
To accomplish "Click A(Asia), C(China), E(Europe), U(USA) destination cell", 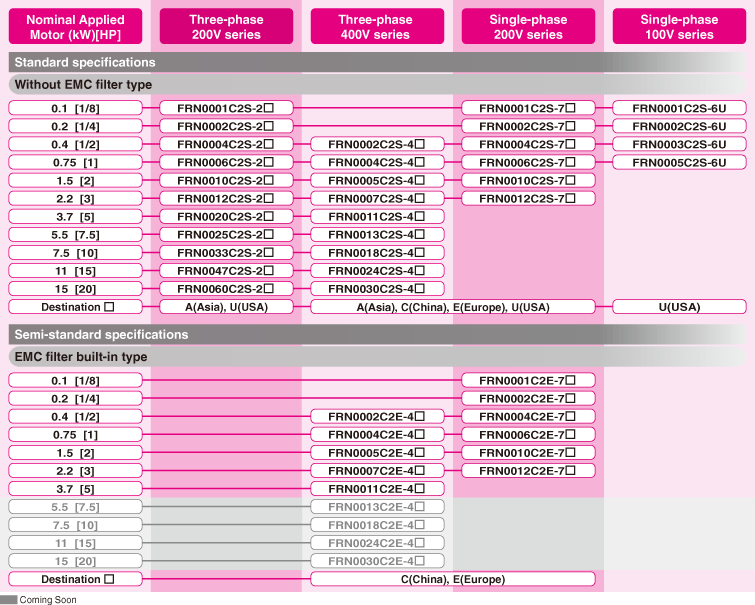I will point(453,307).
